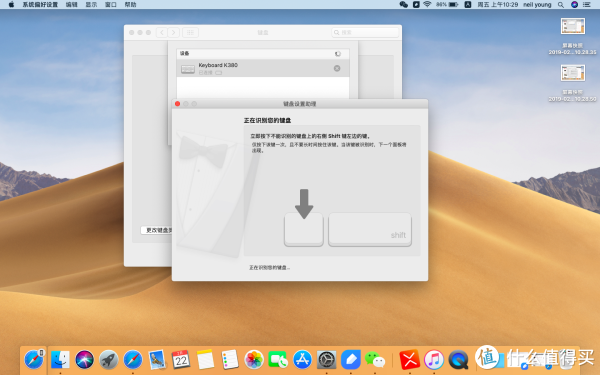Open Launchpad rocket icon in dock
This screenshot has width=600, height=375.
coord(109,360)
